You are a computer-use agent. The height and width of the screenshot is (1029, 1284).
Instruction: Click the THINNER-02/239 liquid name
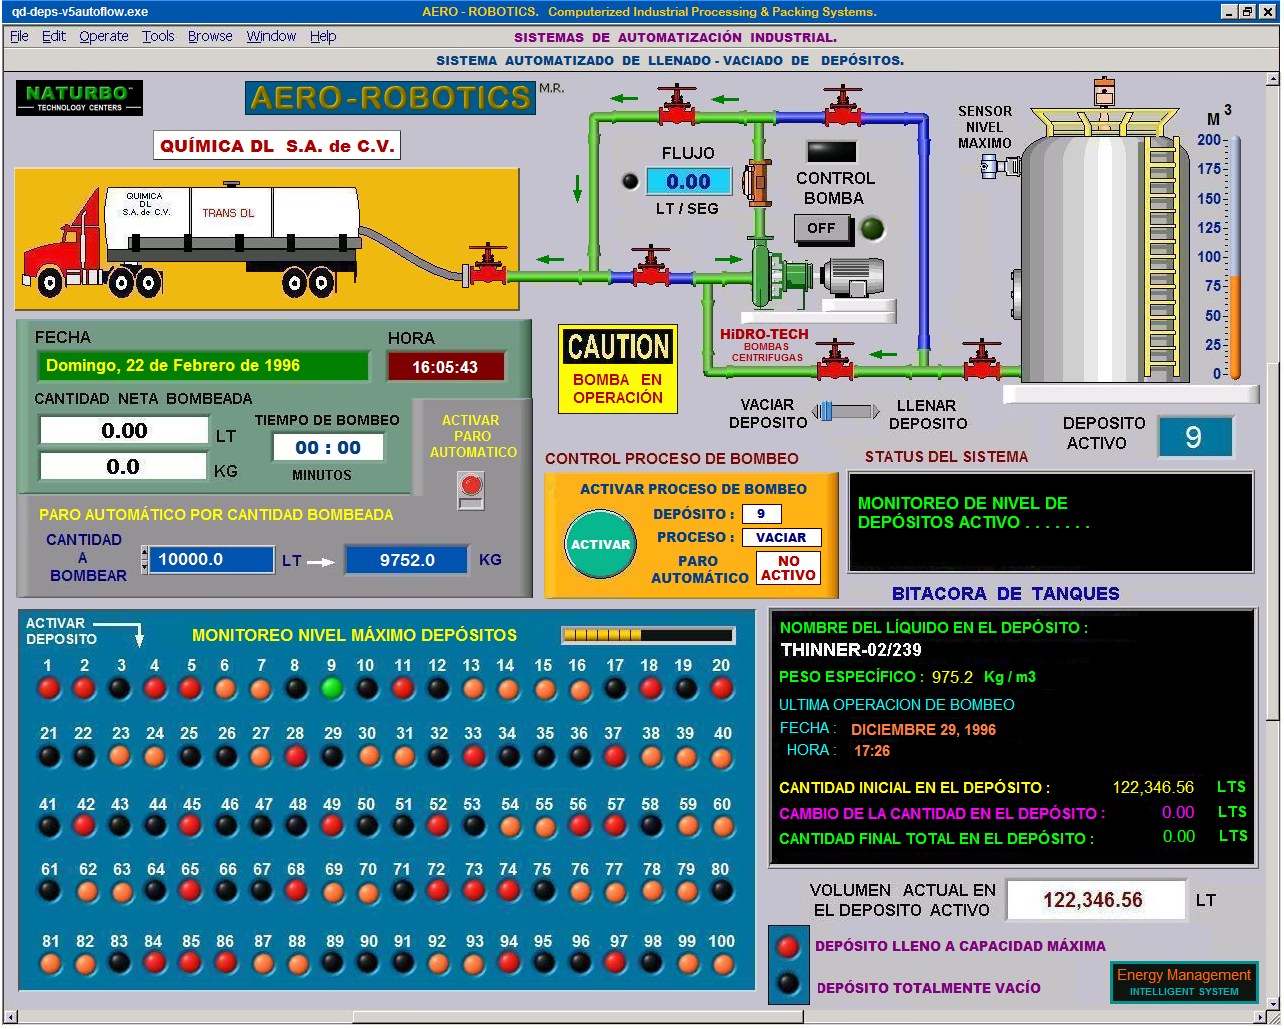851,650
